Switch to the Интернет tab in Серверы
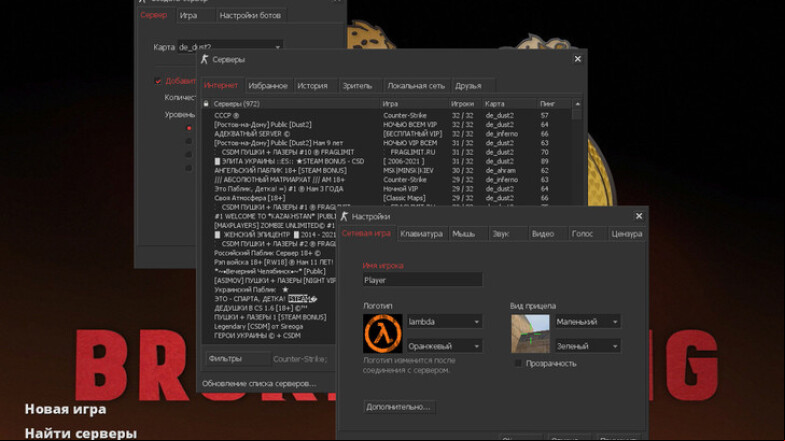The image size is (785, 441). coord(221,86)
